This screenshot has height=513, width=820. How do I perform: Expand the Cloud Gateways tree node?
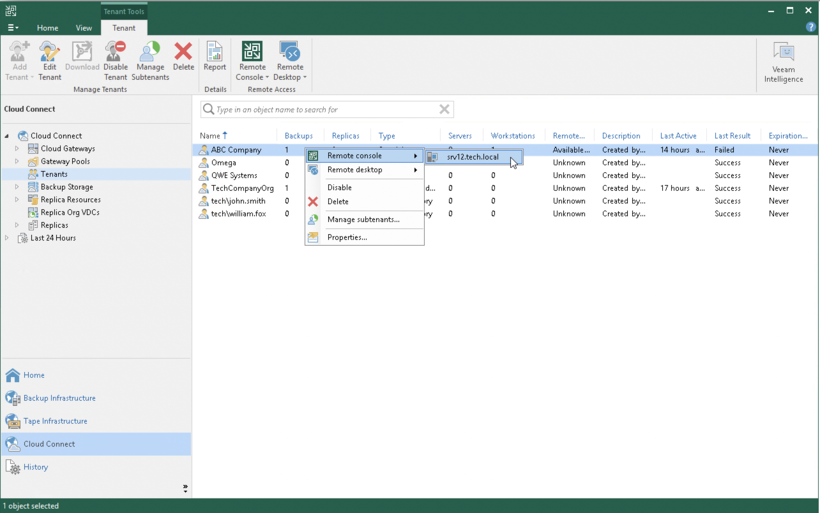click(x=17, y=149)
